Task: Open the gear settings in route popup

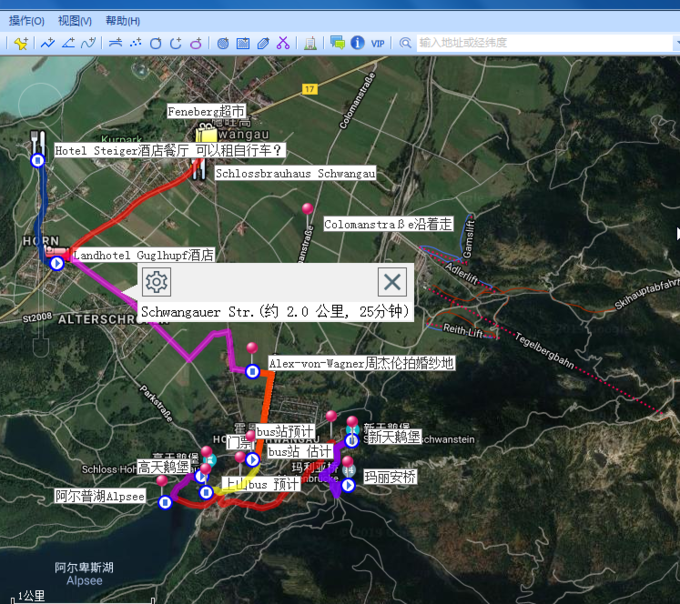Action: 156,282
